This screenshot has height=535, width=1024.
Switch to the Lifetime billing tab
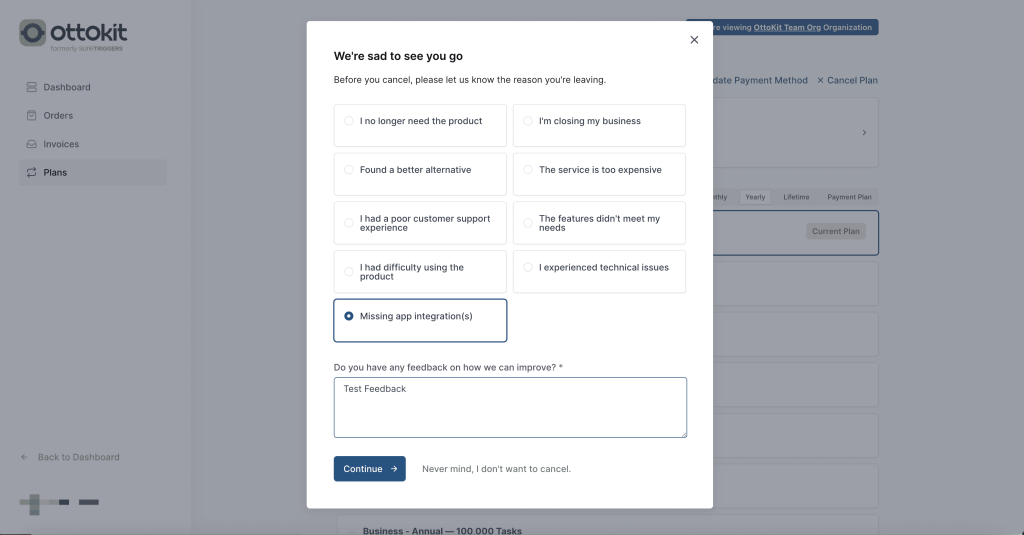(x=797, y=197)
